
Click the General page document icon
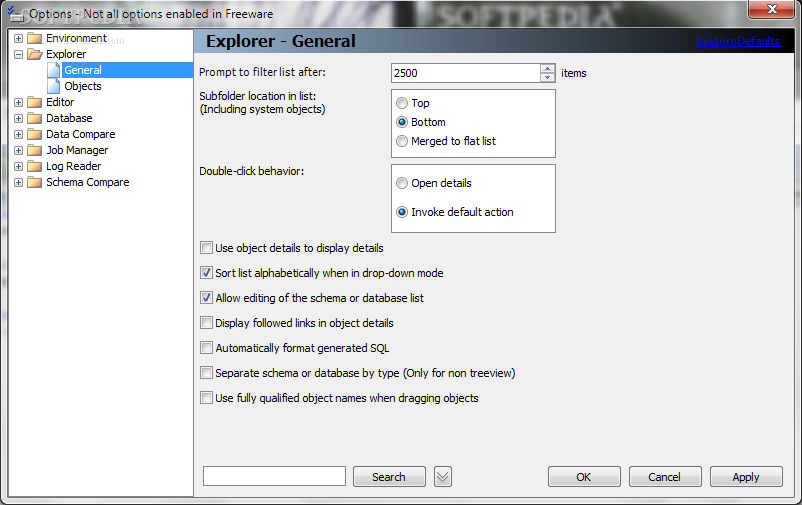tap(54, 70)
